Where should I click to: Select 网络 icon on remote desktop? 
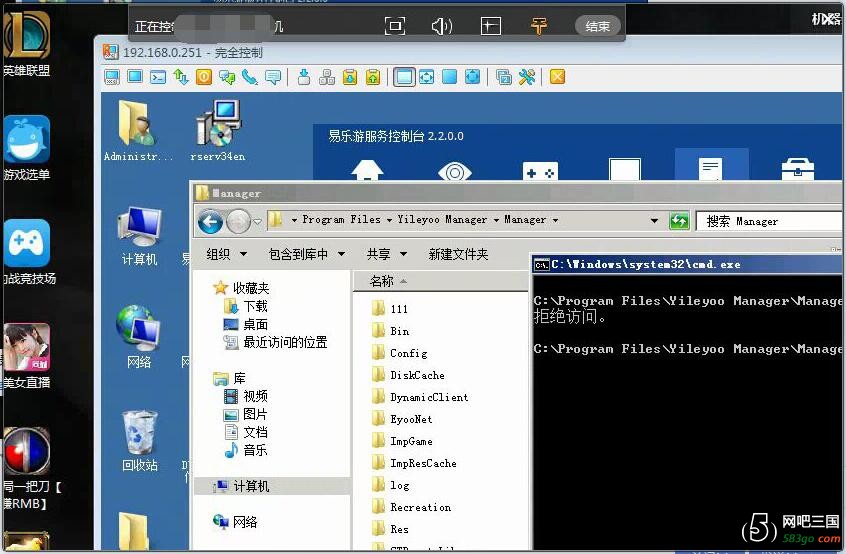(x=139, y=337)
